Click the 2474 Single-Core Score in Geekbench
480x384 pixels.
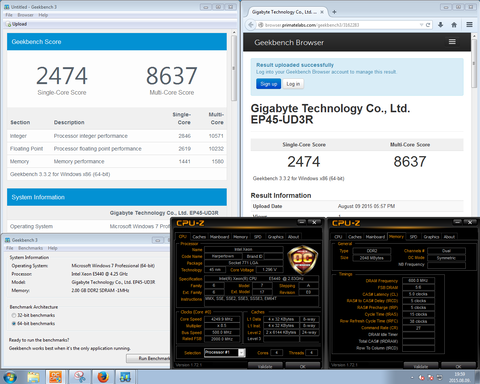tap(62, 76)
